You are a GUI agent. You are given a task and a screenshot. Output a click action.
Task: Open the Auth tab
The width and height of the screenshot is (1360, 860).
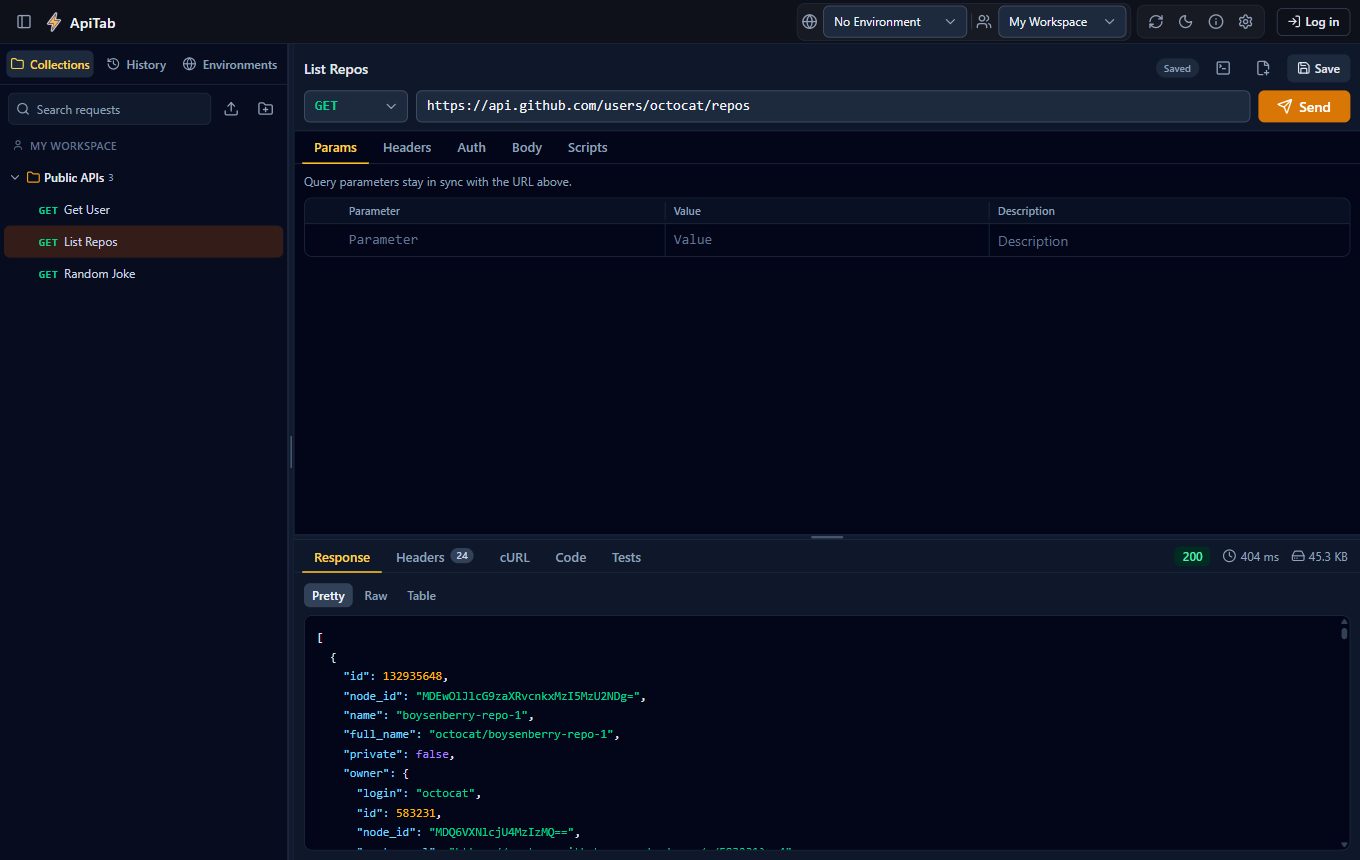(x=471, y=147)
